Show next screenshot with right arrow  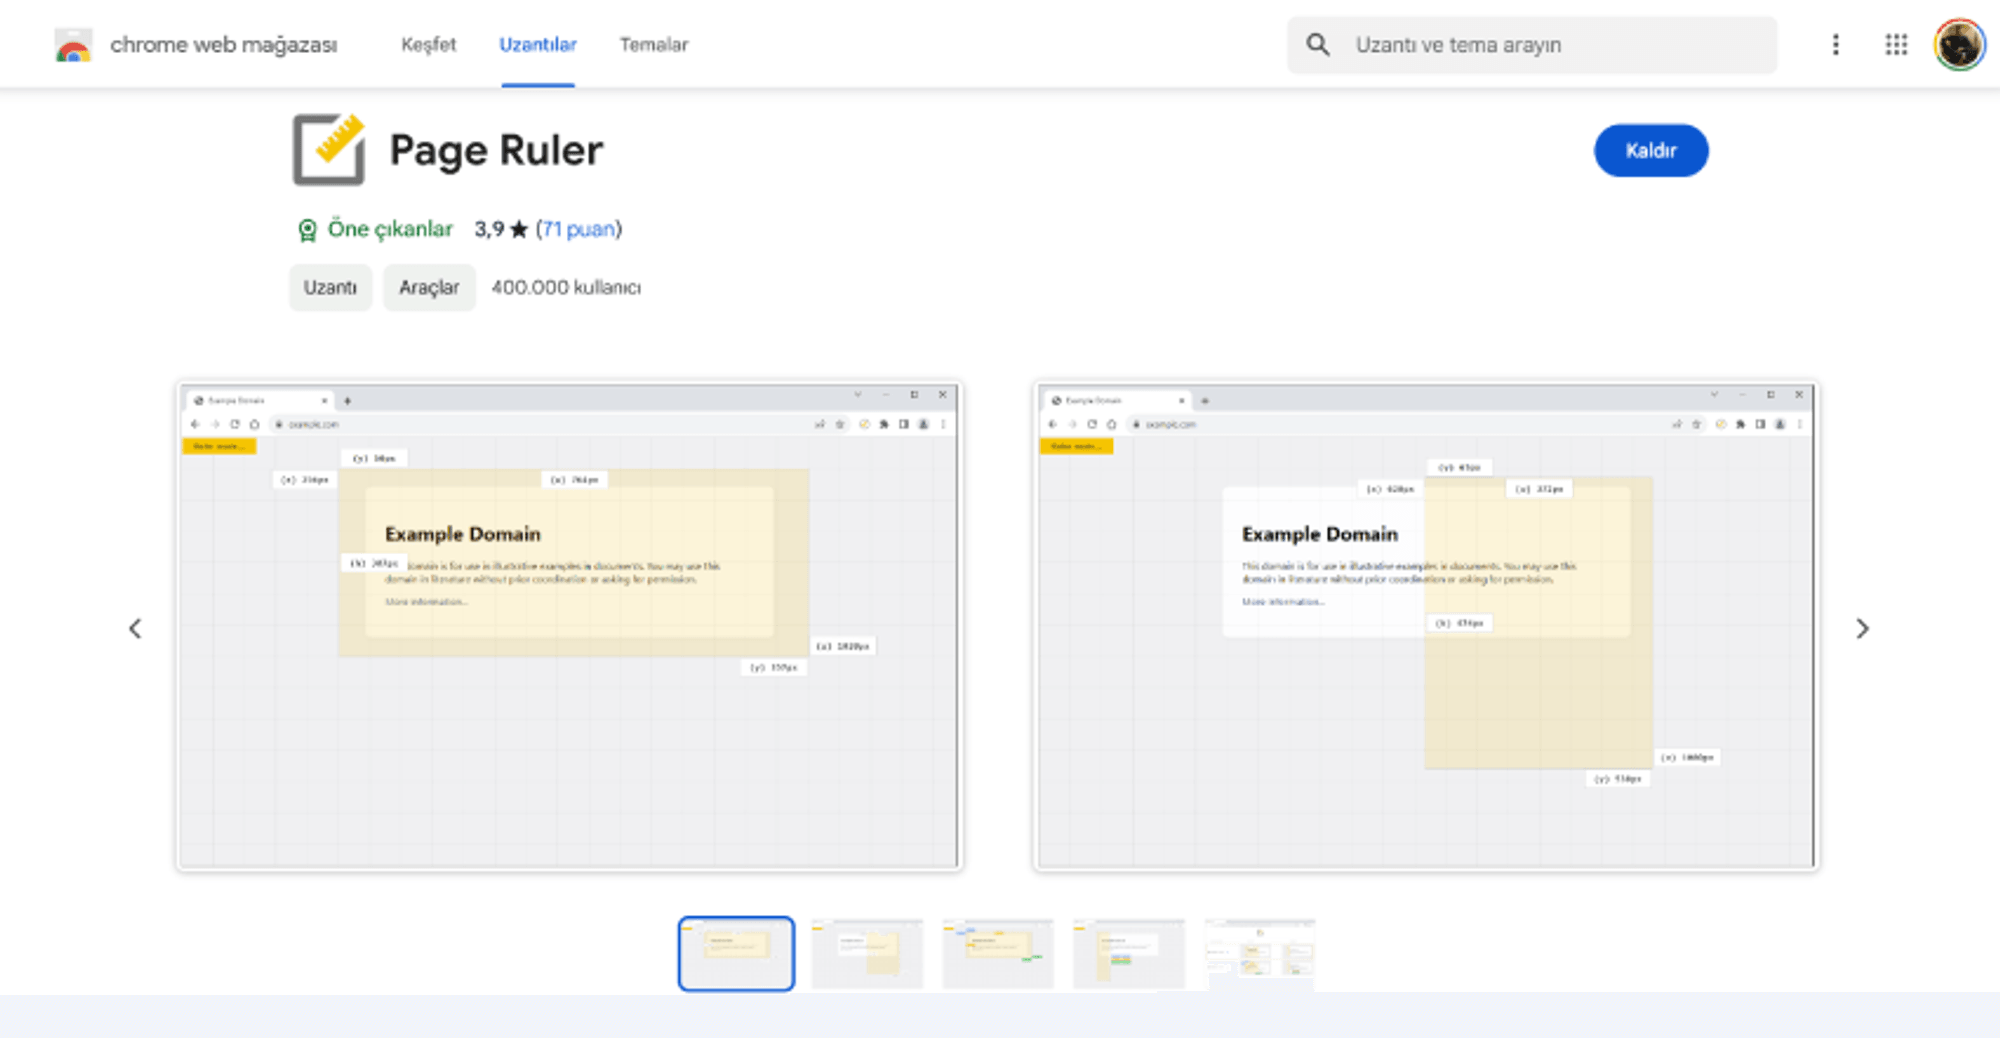[x=1861, y=628]
